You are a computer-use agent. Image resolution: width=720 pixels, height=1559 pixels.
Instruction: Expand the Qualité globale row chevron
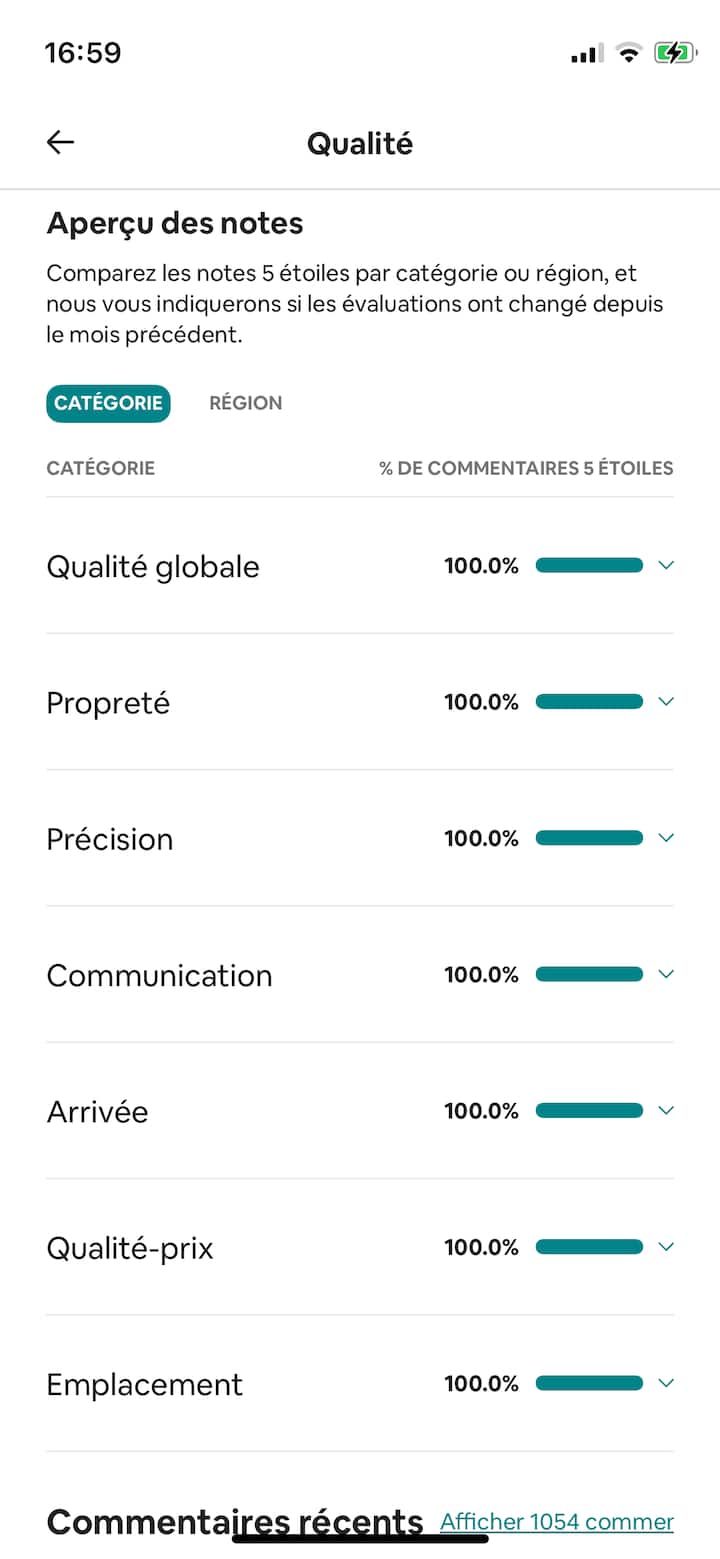coord(667,566)
